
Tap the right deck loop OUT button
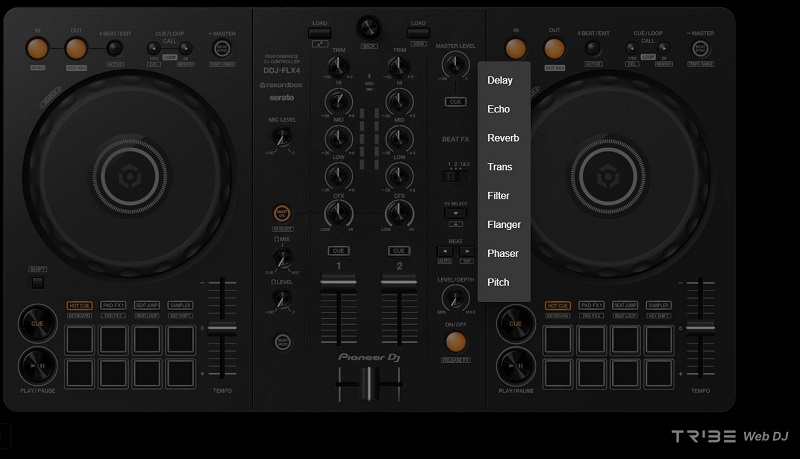click(555, 49)
